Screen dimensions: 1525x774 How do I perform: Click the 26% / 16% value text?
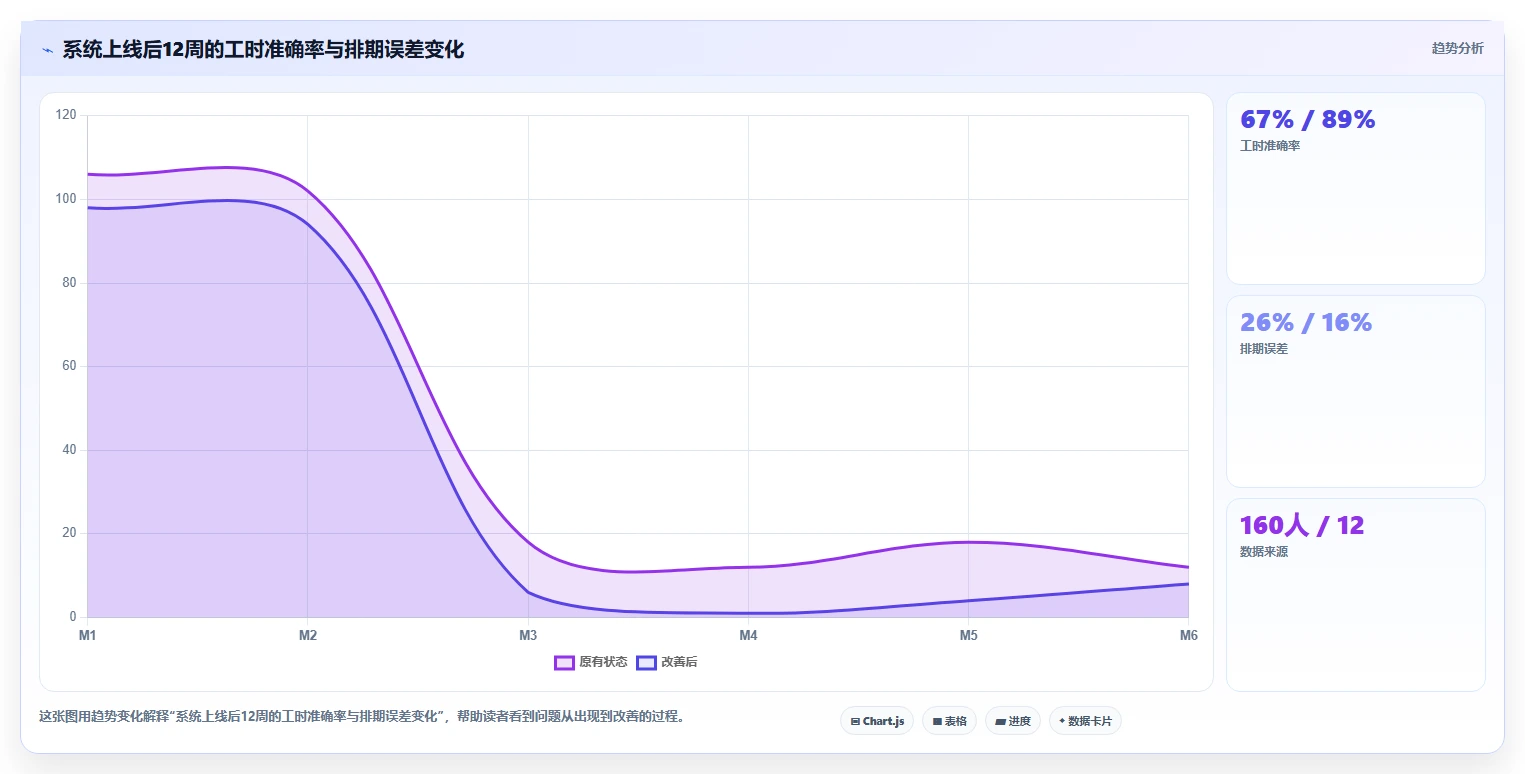[x=1306, y=323]
